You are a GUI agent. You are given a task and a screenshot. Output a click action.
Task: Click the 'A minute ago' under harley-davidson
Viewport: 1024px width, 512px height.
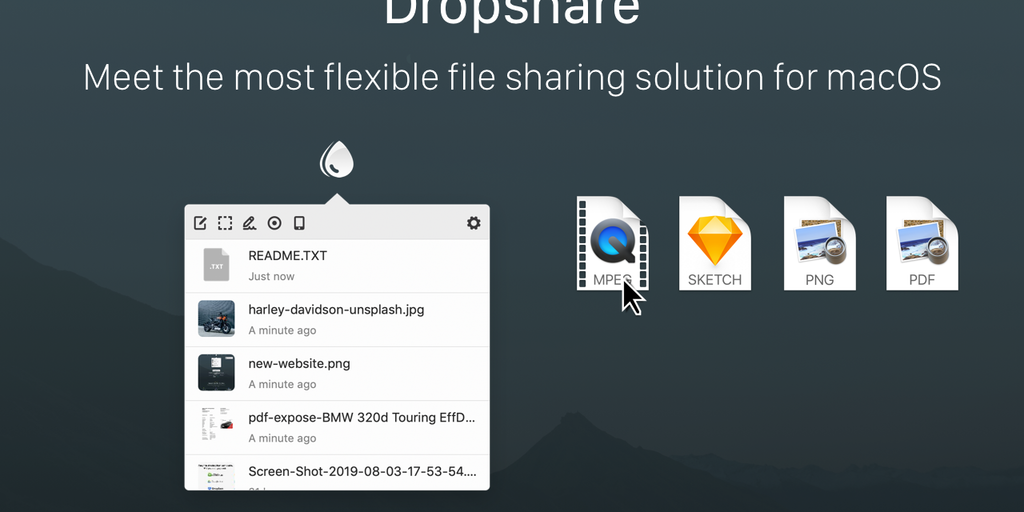(282, 330)
